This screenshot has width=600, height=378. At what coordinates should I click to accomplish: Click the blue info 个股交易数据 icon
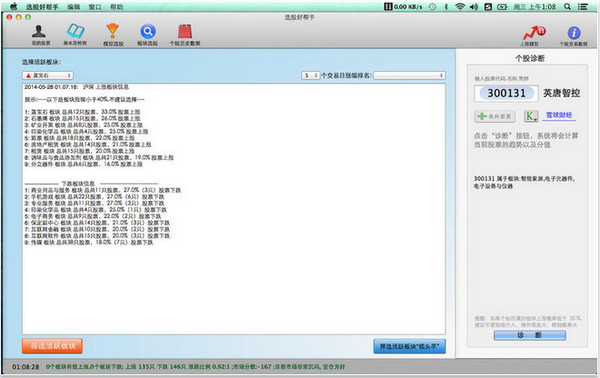574,33
